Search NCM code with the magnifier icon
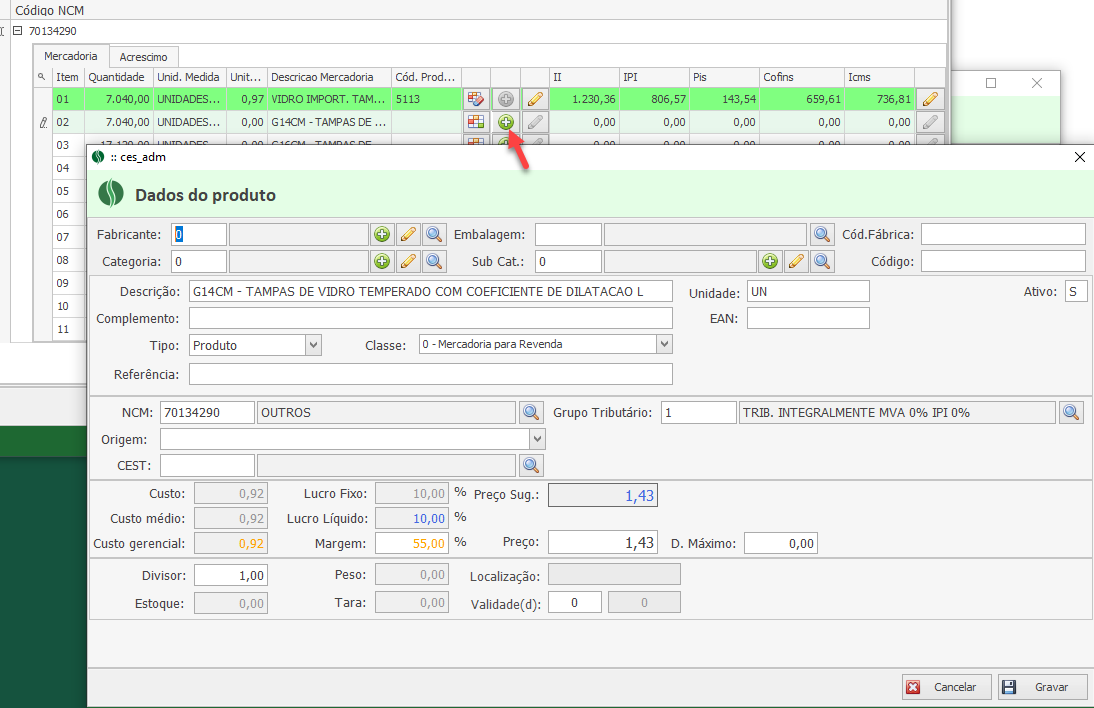1094x708 pixels. coord(531,412)
